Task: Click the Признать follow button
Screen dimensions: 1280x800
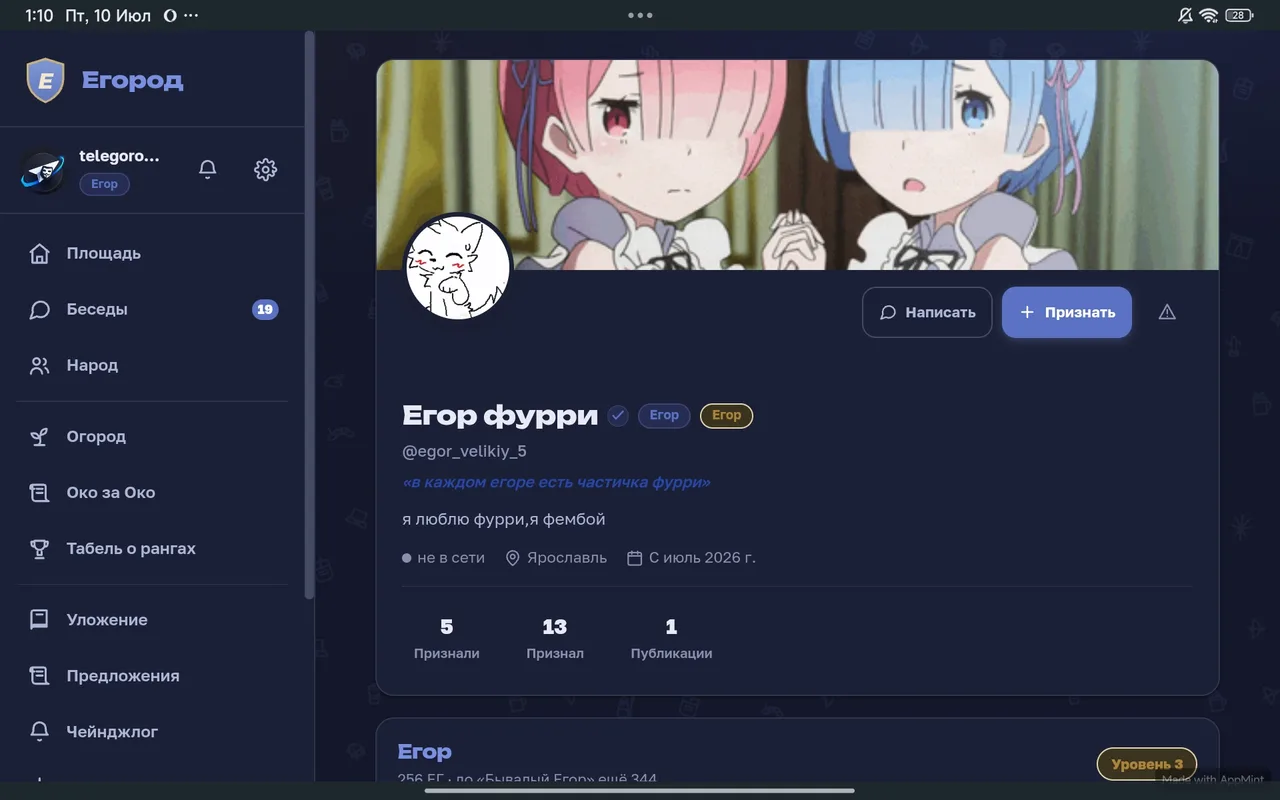Action: [1067, 312]
